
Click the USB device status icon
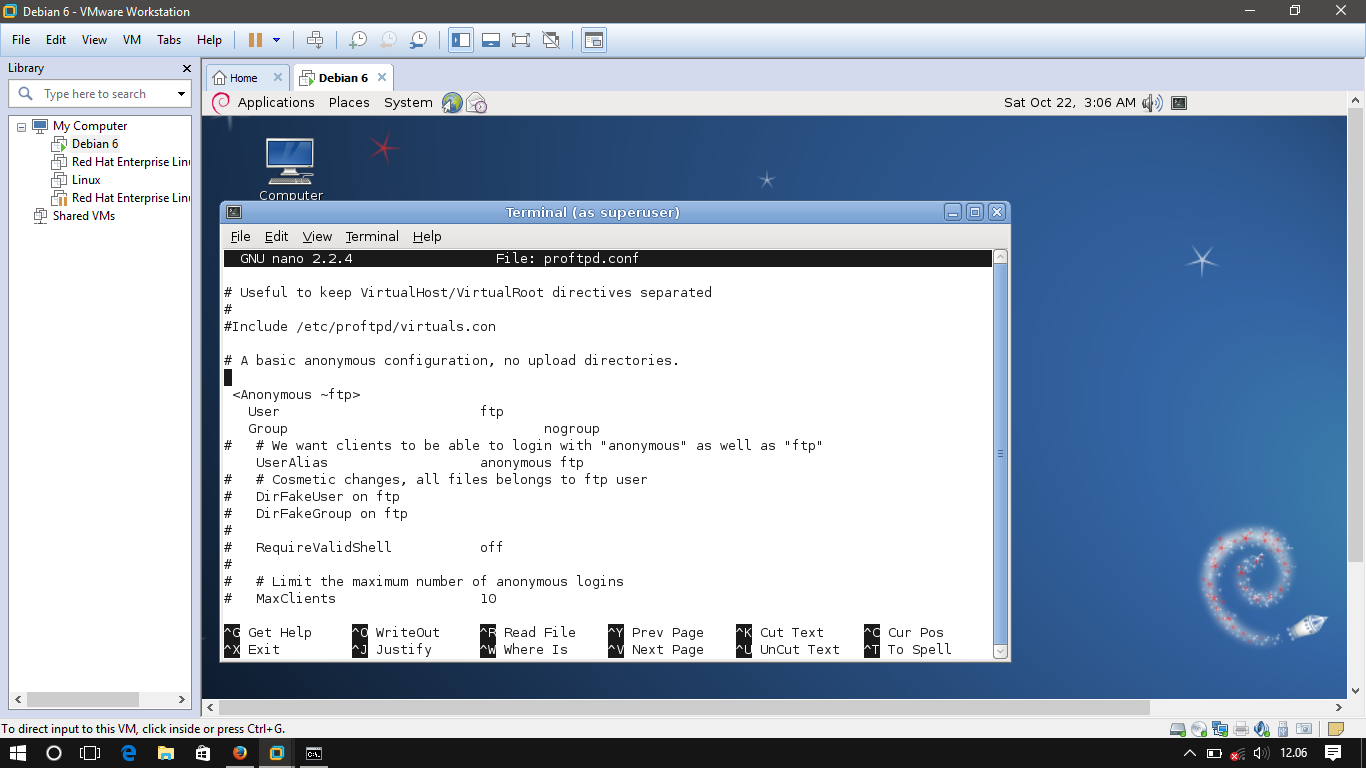(1283, 729)
